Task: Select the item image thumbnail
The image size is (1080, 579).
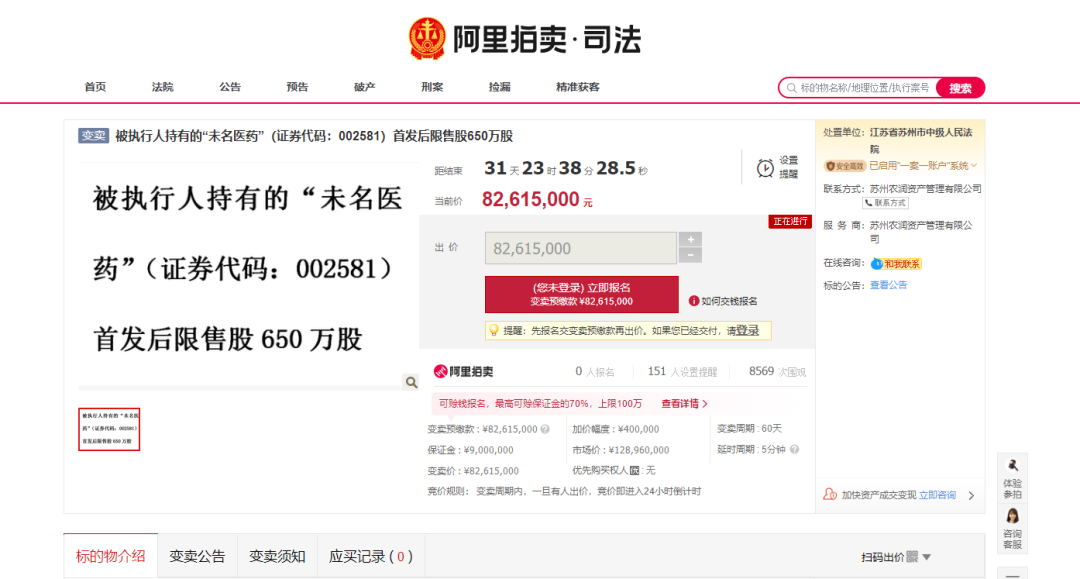Action: pos(109,429)
